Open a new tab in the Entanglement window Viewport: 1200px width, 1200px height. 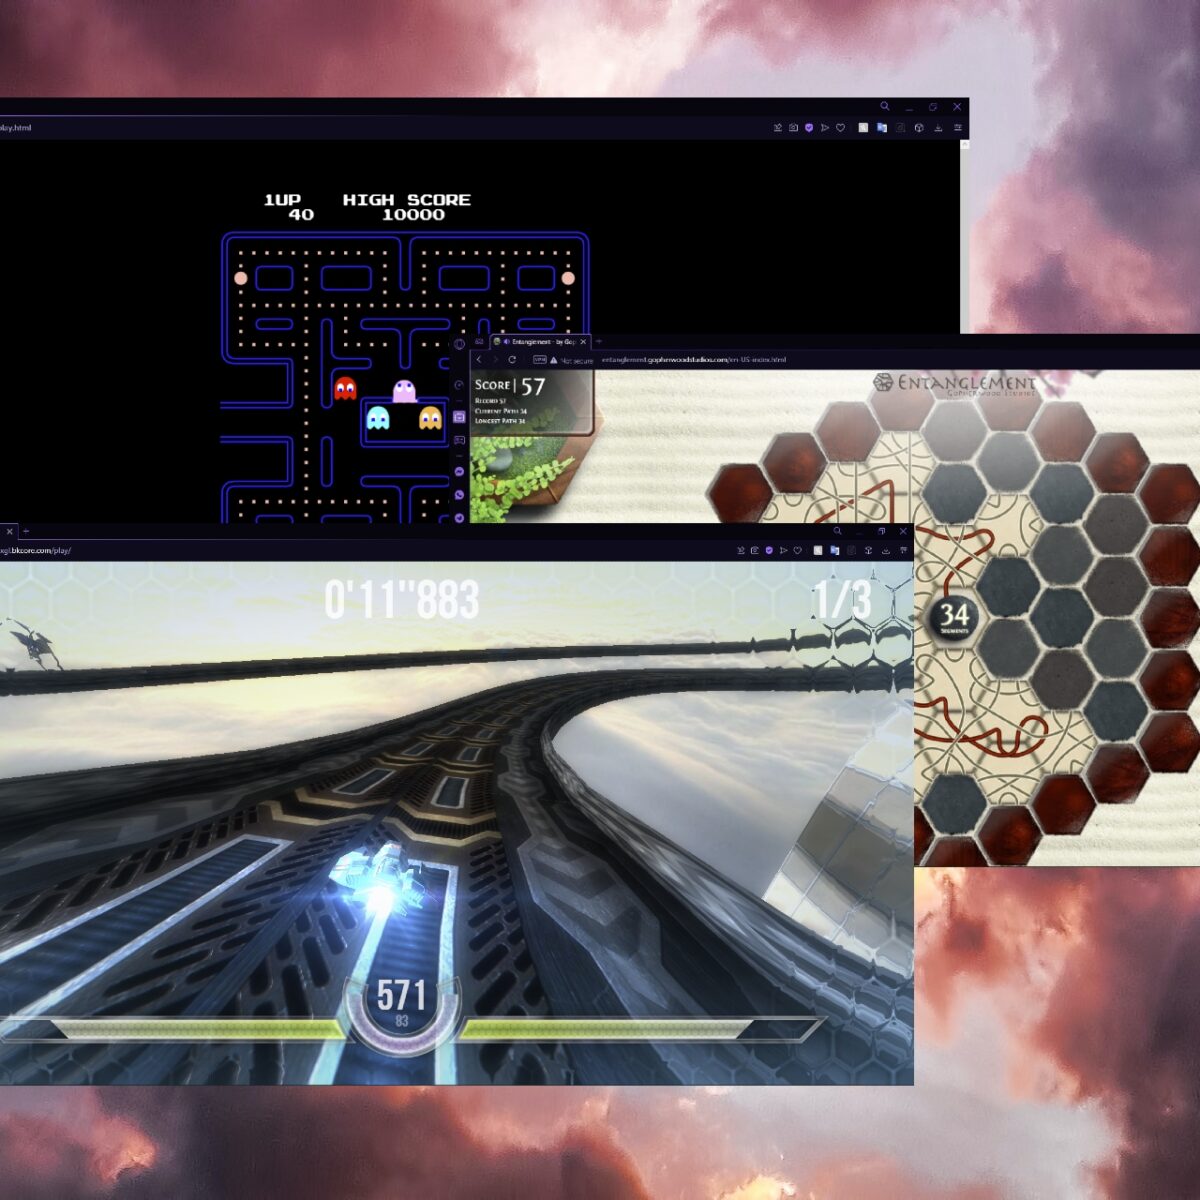pyautogui.click(x=599, y=342)
